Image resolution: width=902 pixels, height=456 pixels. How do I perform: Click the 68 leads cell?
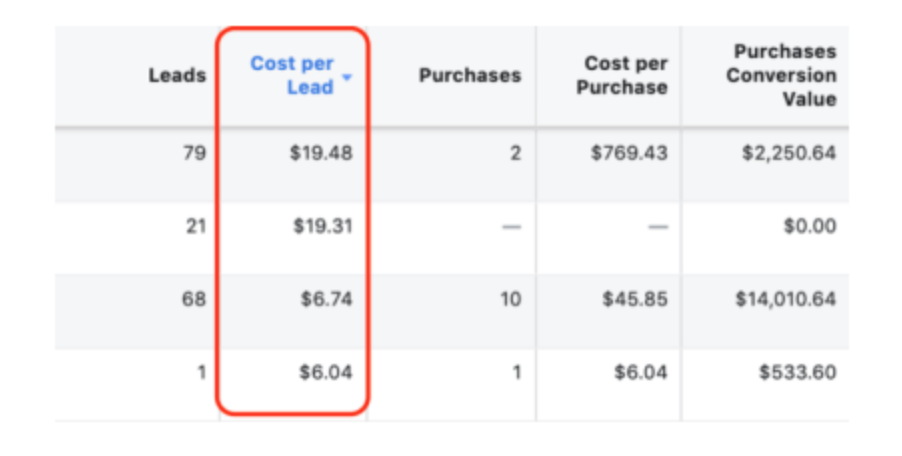pyautogui.click(x=194, y=300)
